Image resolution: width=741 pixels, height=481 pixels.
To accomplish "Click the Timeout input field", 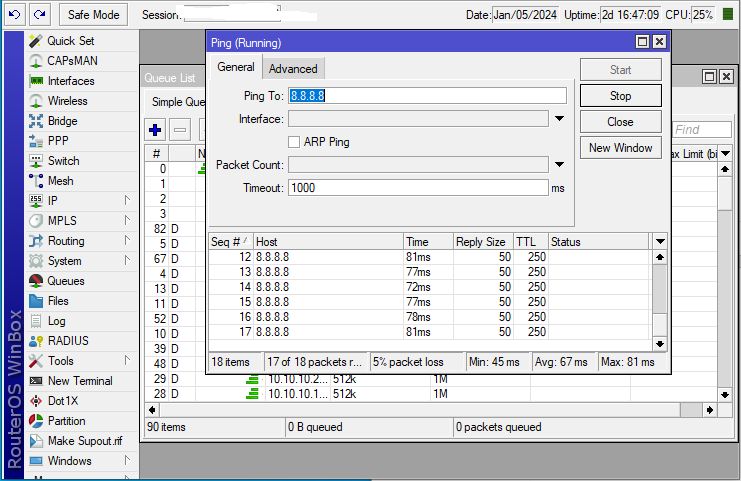I will click(418, 188).
